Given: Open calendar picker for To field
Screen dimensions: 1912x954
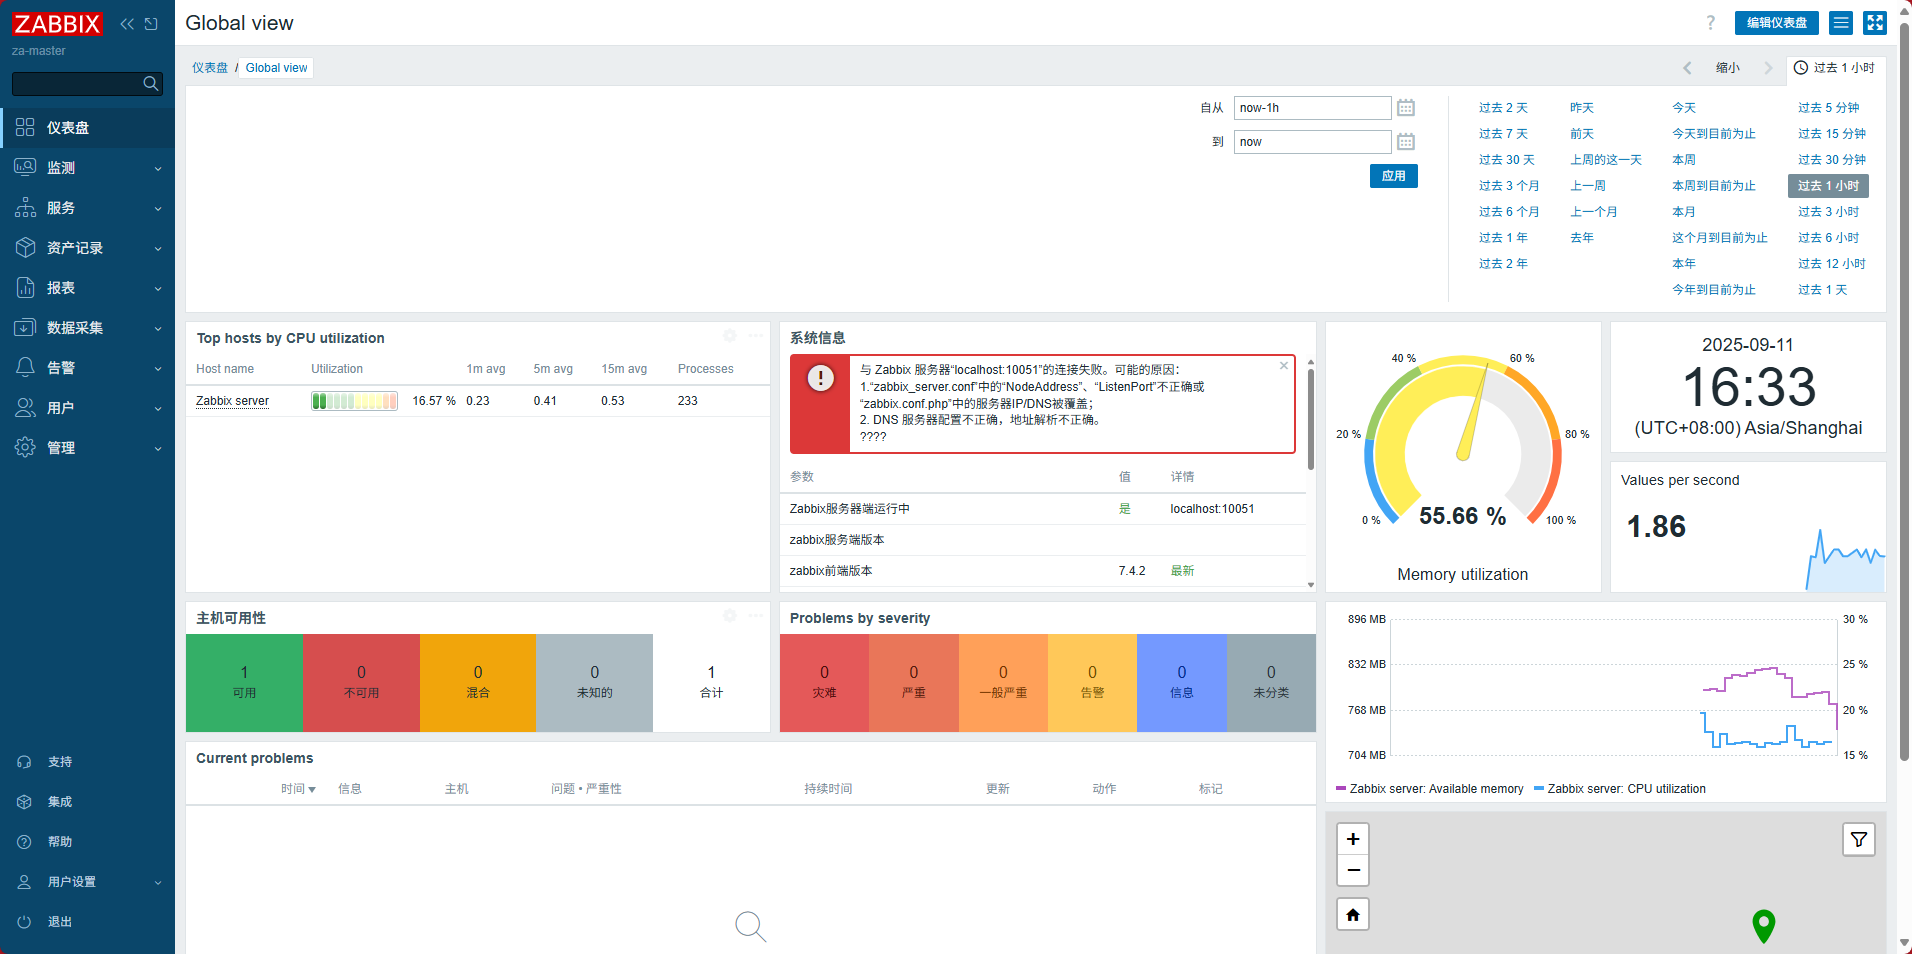Looking at the screenshot, I should (x=1405, y=142).
